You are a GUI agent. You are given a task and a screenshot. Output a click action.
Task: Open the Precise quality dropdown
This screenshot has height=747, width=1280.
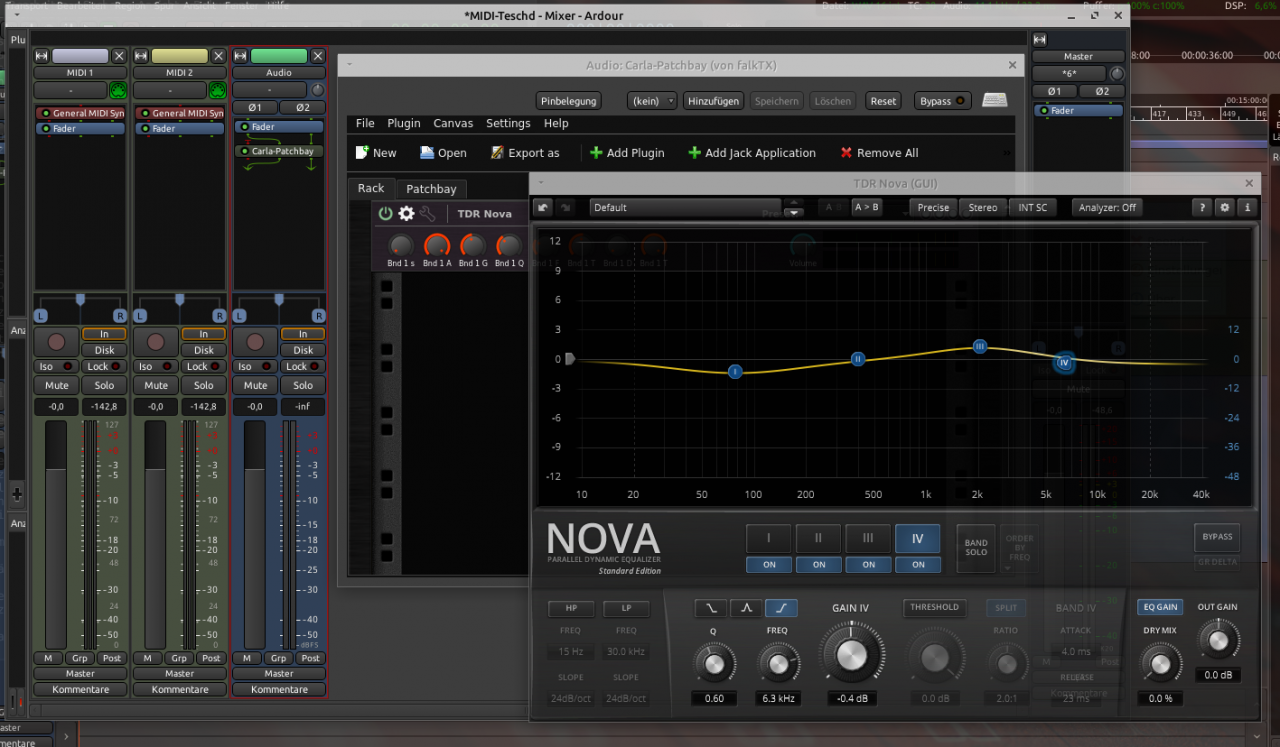[933, 207]
